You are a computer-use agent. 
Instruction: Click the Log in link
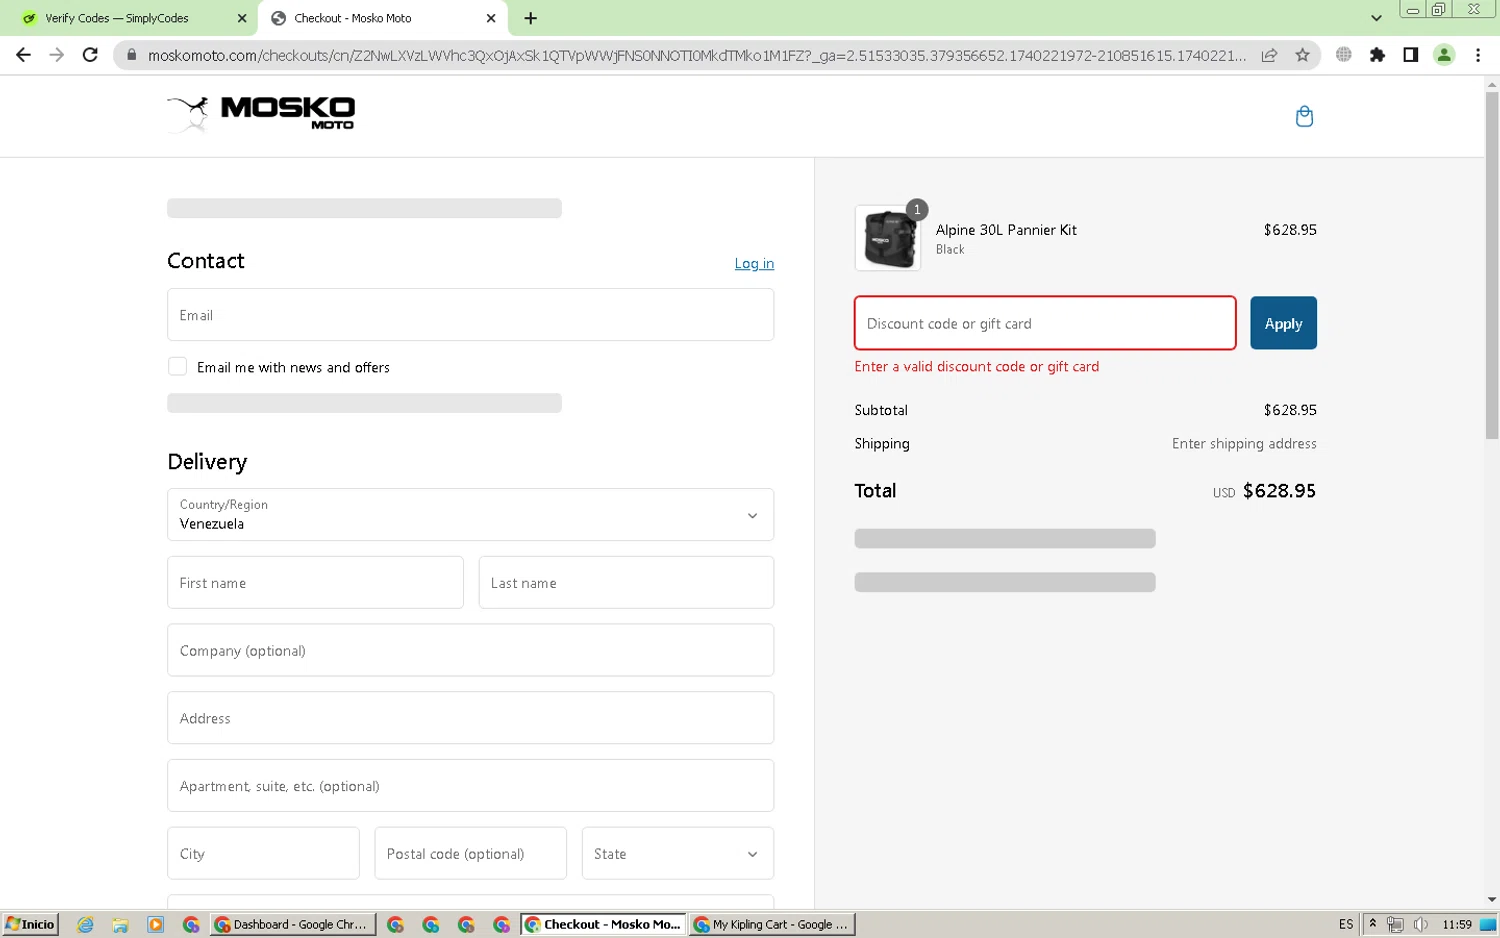(x=754, y=263)
